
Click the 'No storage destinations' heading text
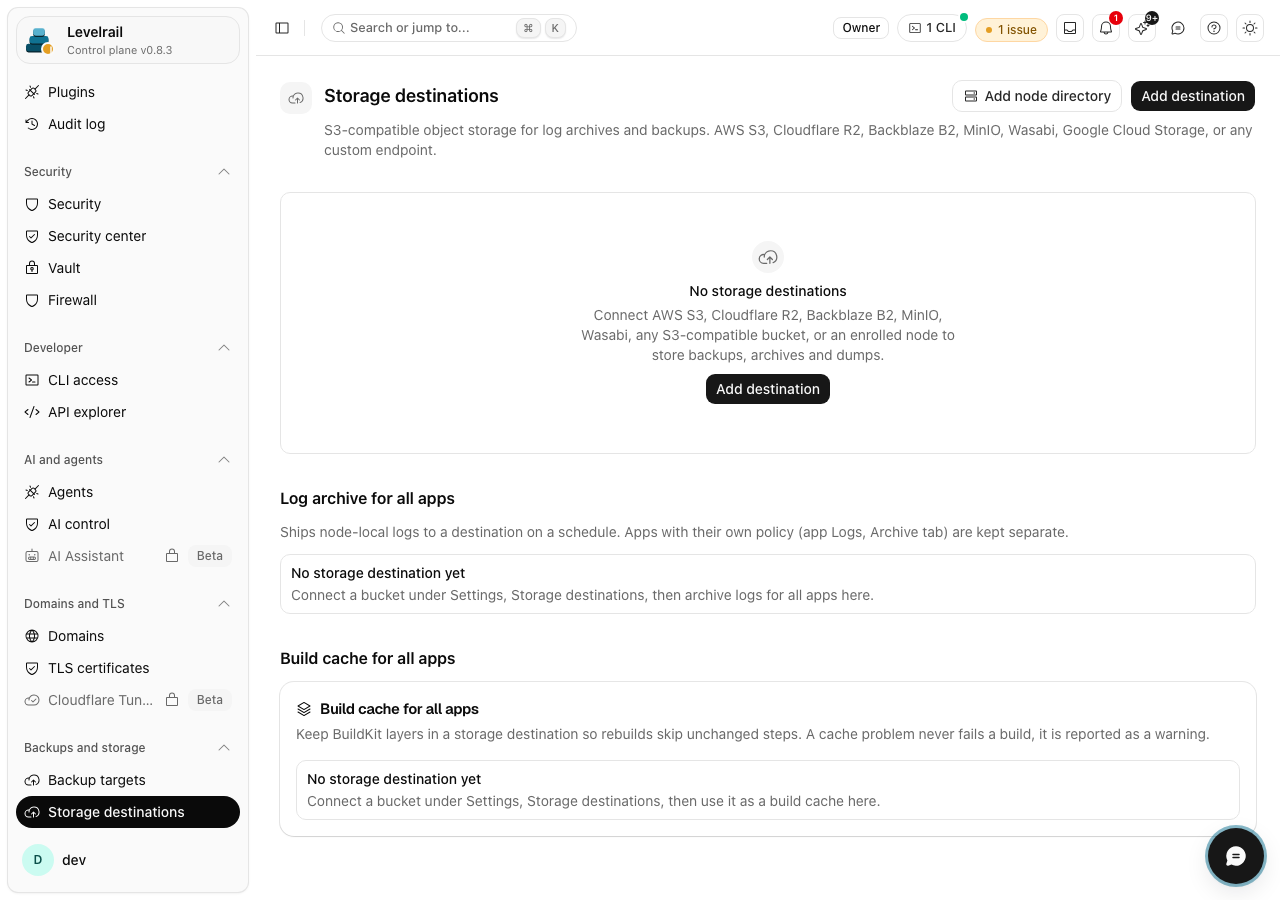point(768,291)
